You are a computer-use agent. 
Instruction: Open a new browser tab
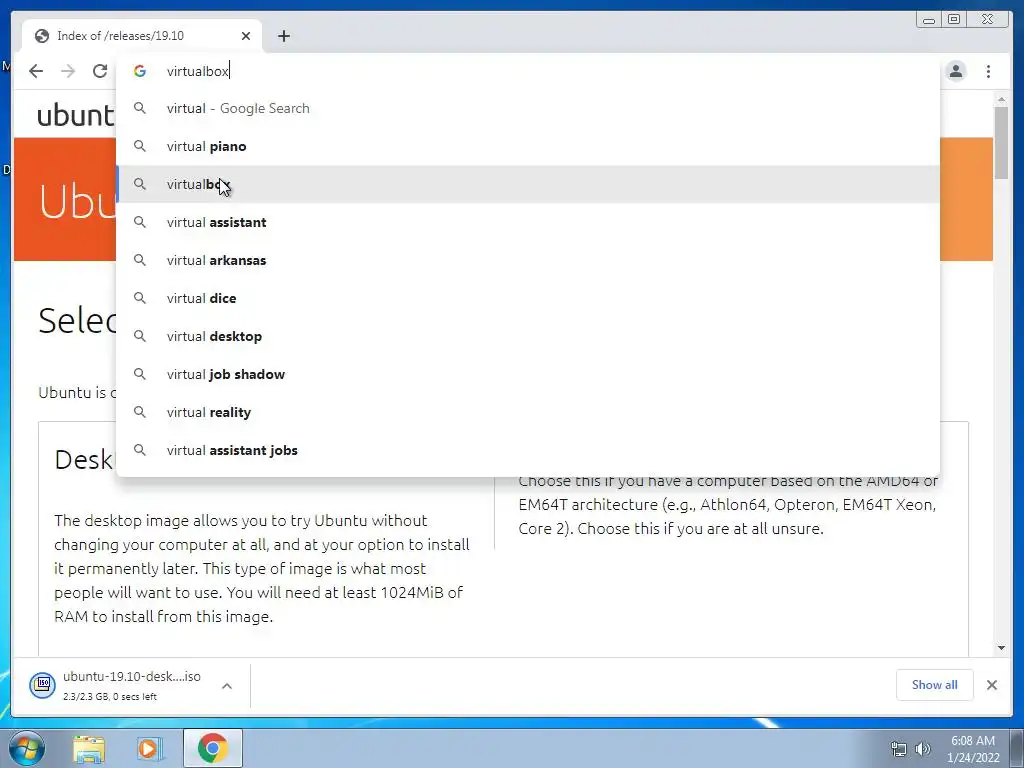(283, 36)
